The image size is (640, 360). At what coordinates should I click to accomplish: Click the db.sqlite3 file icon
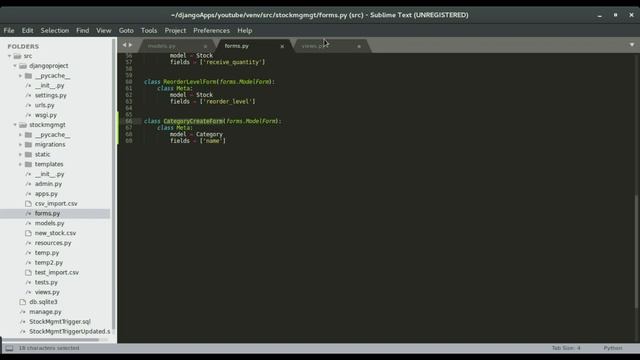click(23, 302)
